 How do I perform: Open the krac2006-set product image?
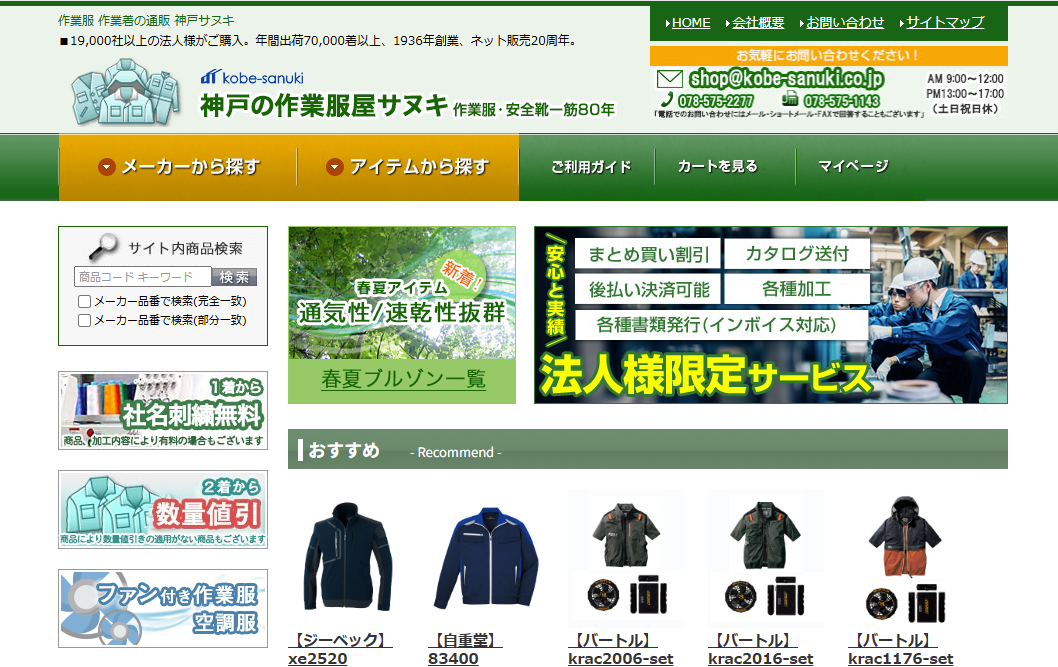(626, 557)
